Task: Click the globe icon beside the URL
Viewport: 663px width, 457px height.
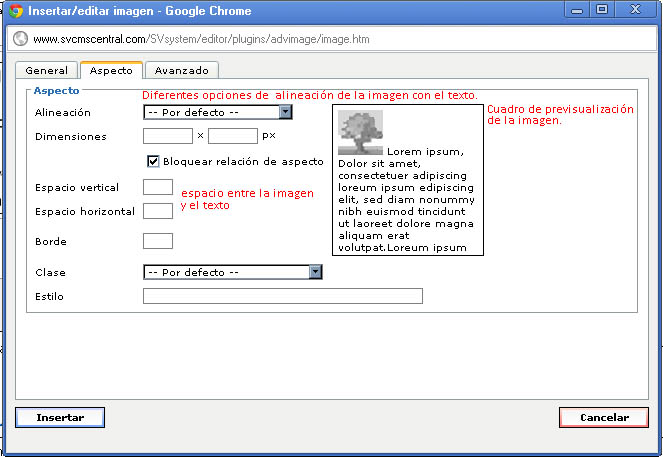Action: point(19,42)
